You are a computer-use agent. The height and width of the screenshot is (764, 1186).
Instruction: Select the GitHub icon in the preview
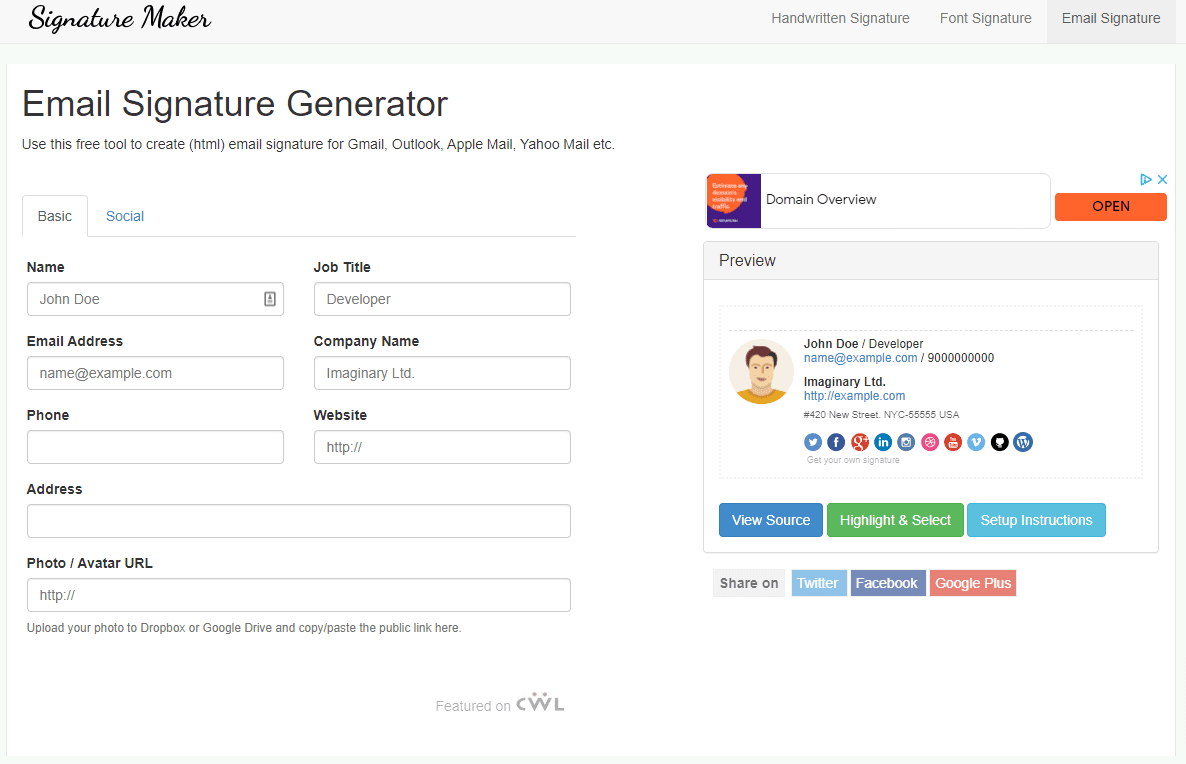click(999, 441)
